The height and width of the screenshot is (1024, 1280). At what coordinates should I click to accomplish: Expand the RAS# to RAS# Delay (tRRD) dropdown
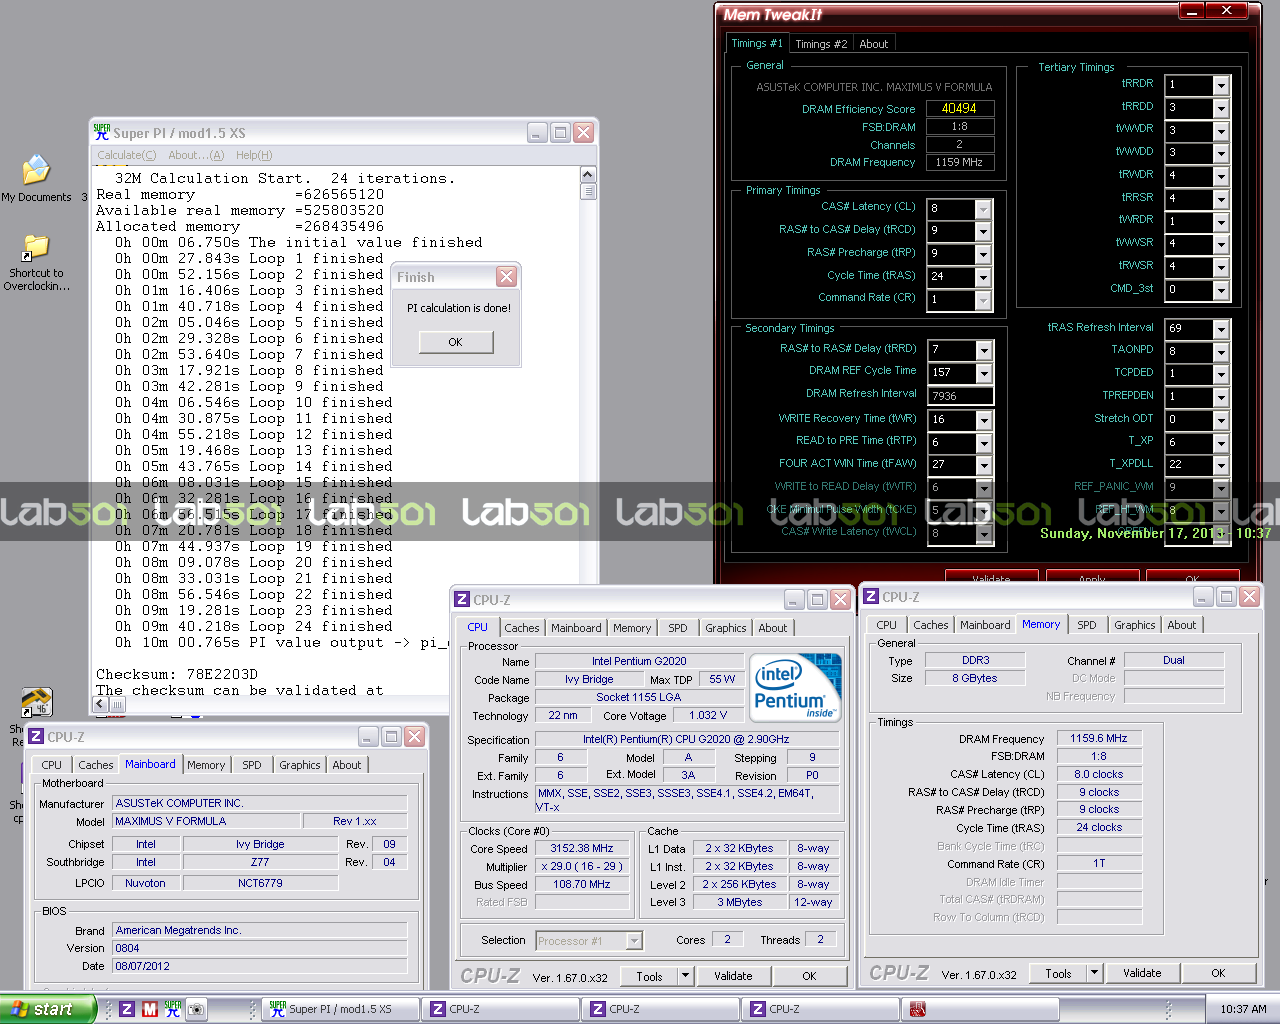(984, 350)
